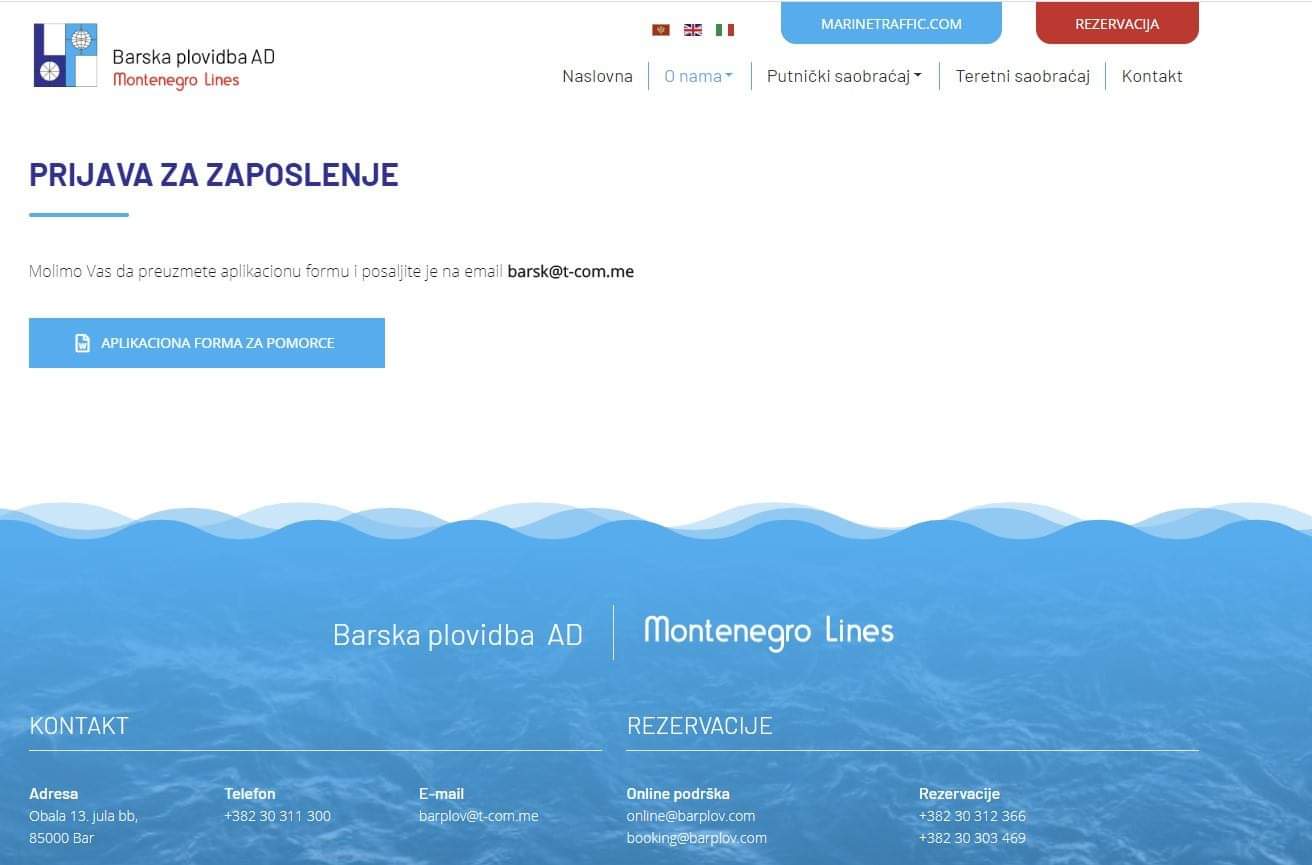The width and height of the screenshot is (1312, 865).
Task: Click the Montenegro Lines header subtitle
Action: point(176,80)
